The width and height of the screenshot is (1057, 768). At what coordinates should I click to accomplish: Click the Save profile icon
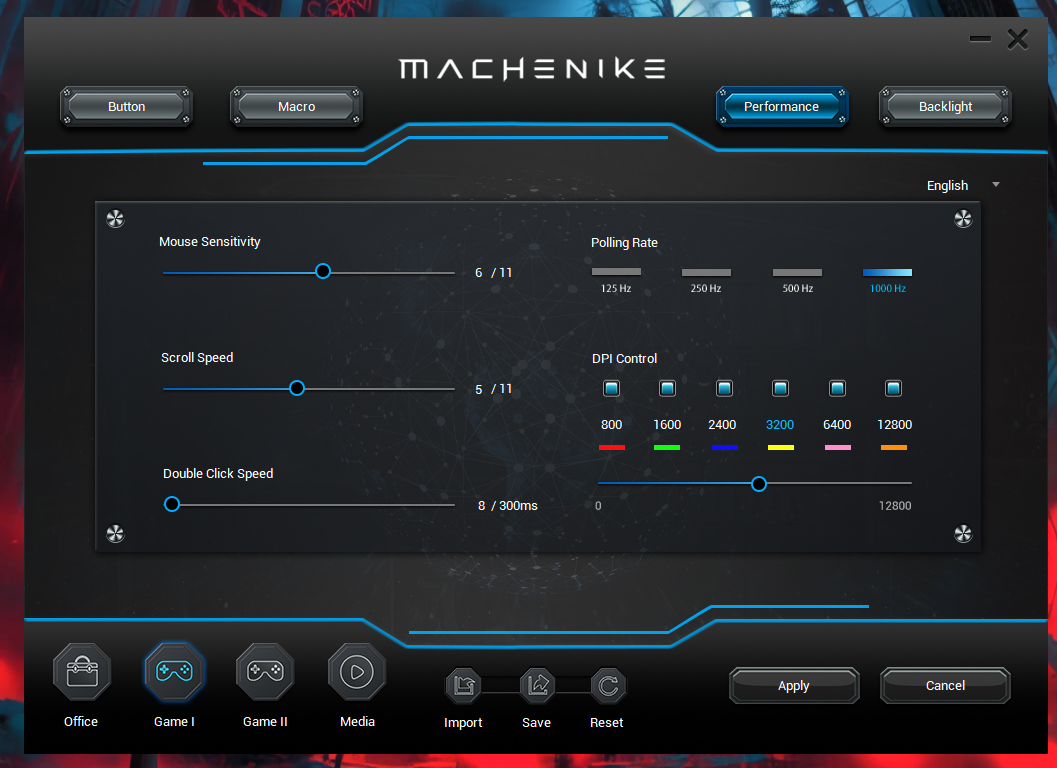[x=537, y=686]
